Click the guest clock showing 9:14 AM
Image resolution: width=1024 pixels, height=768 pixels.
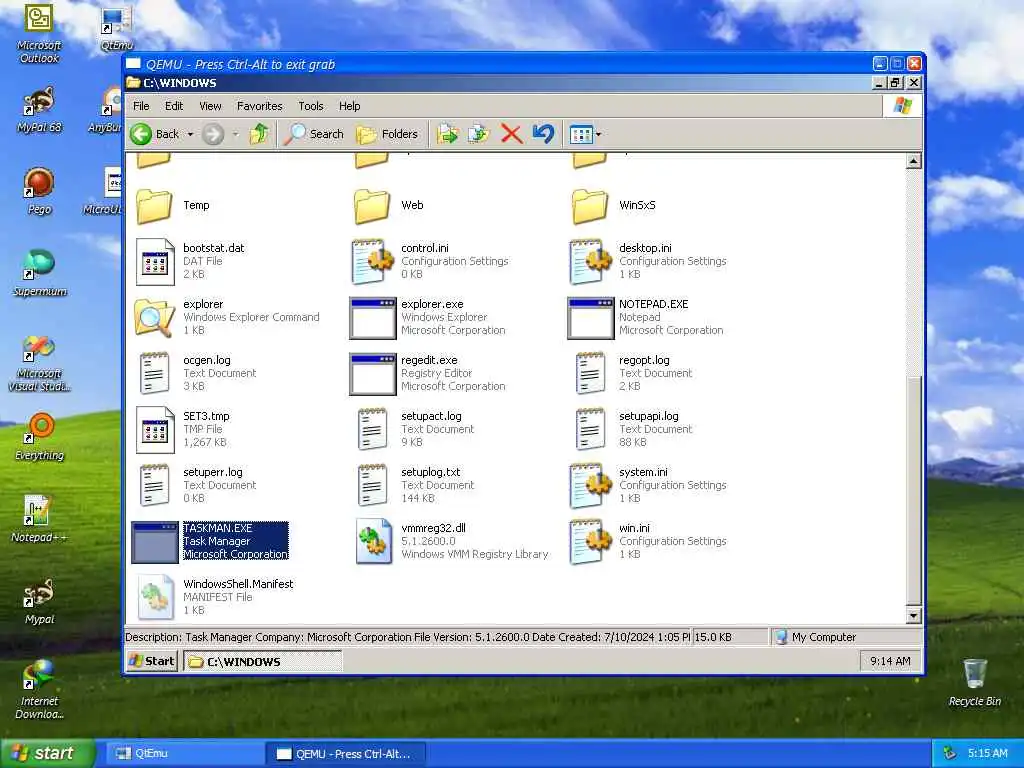coord(890,661)
